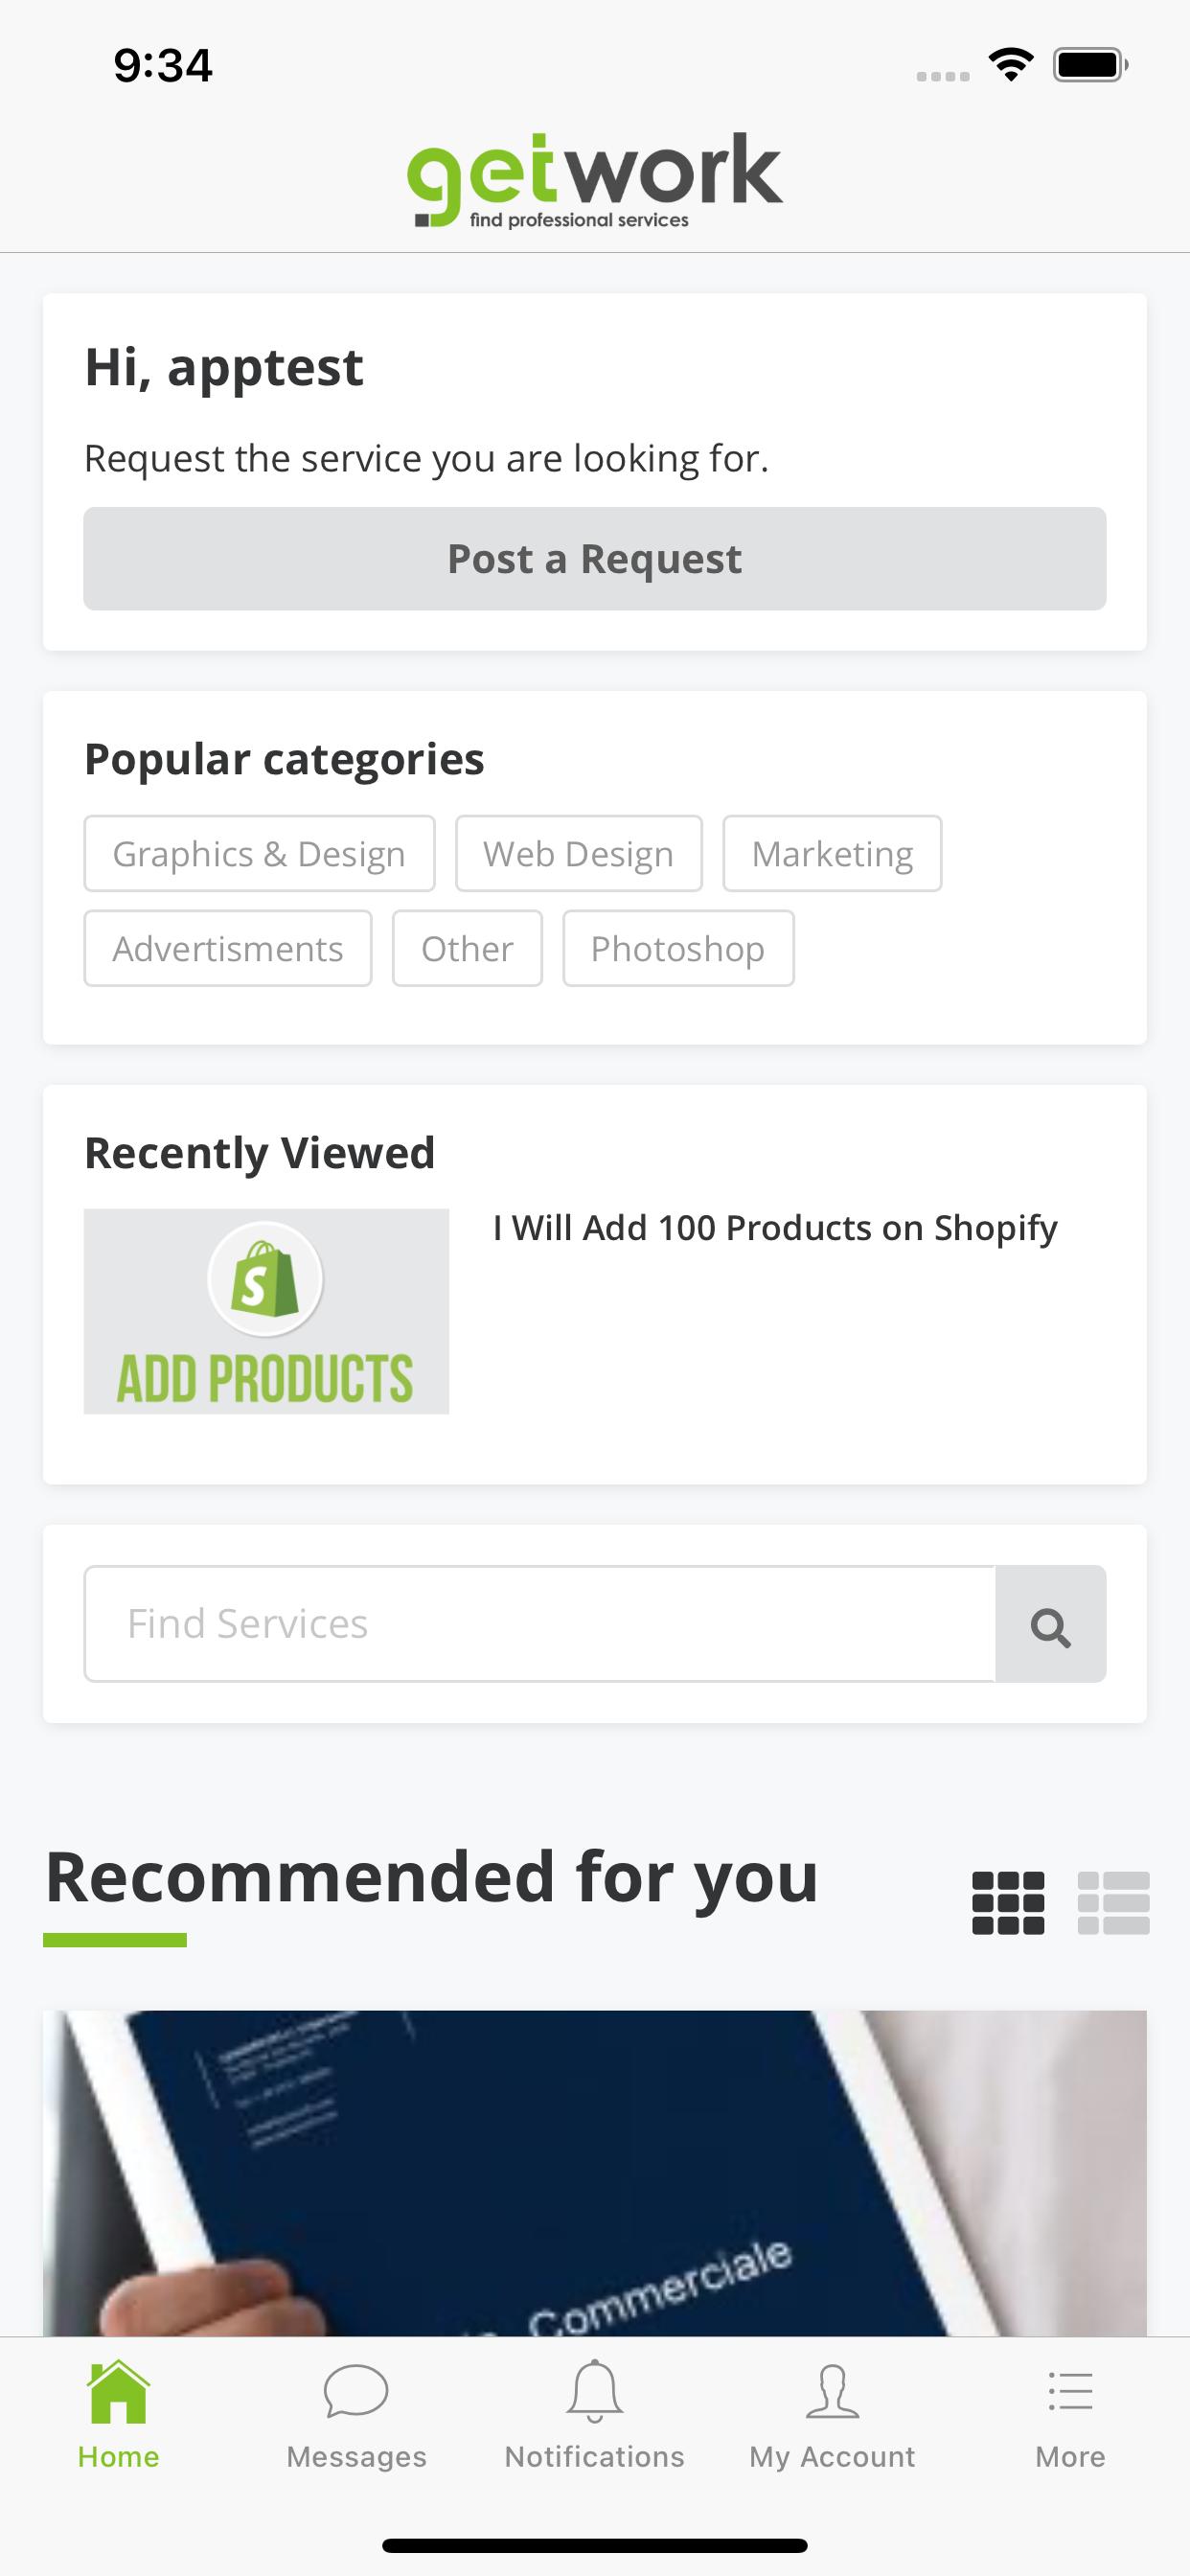Tap the getwork logo
Screen dimensions: 1190x2576
click(x=595, y=181)
